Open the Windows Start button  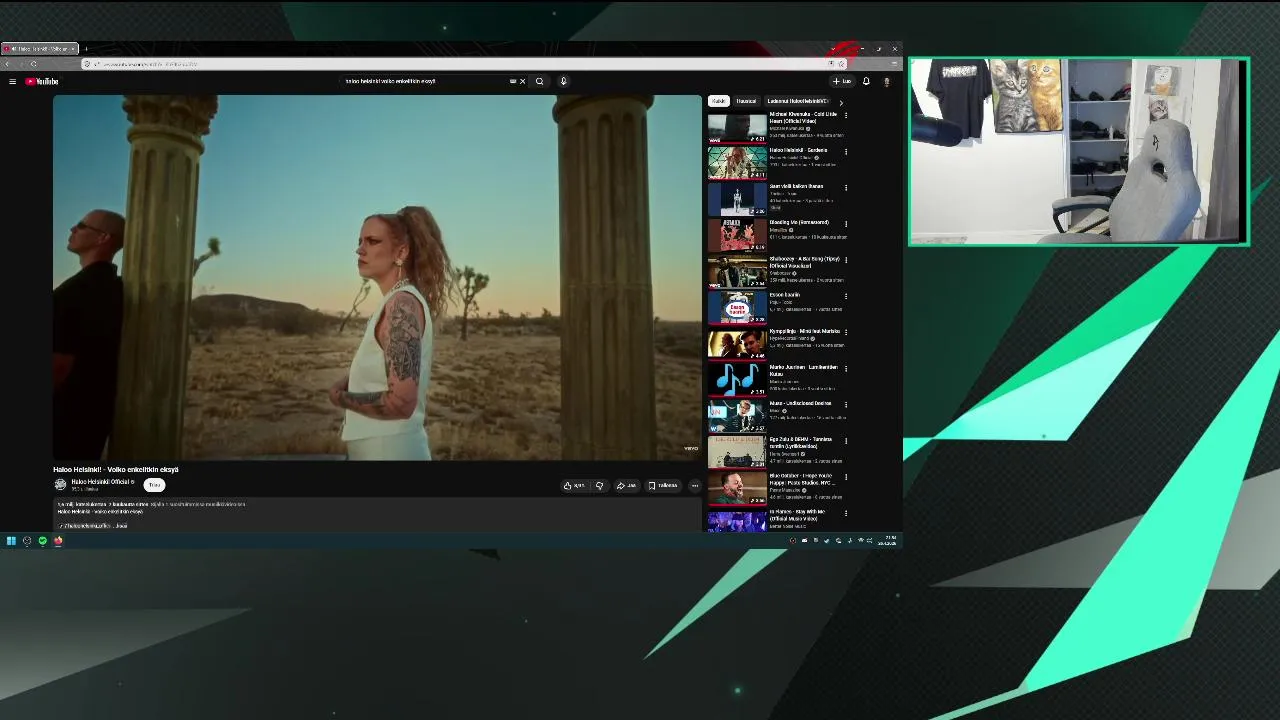11,541
